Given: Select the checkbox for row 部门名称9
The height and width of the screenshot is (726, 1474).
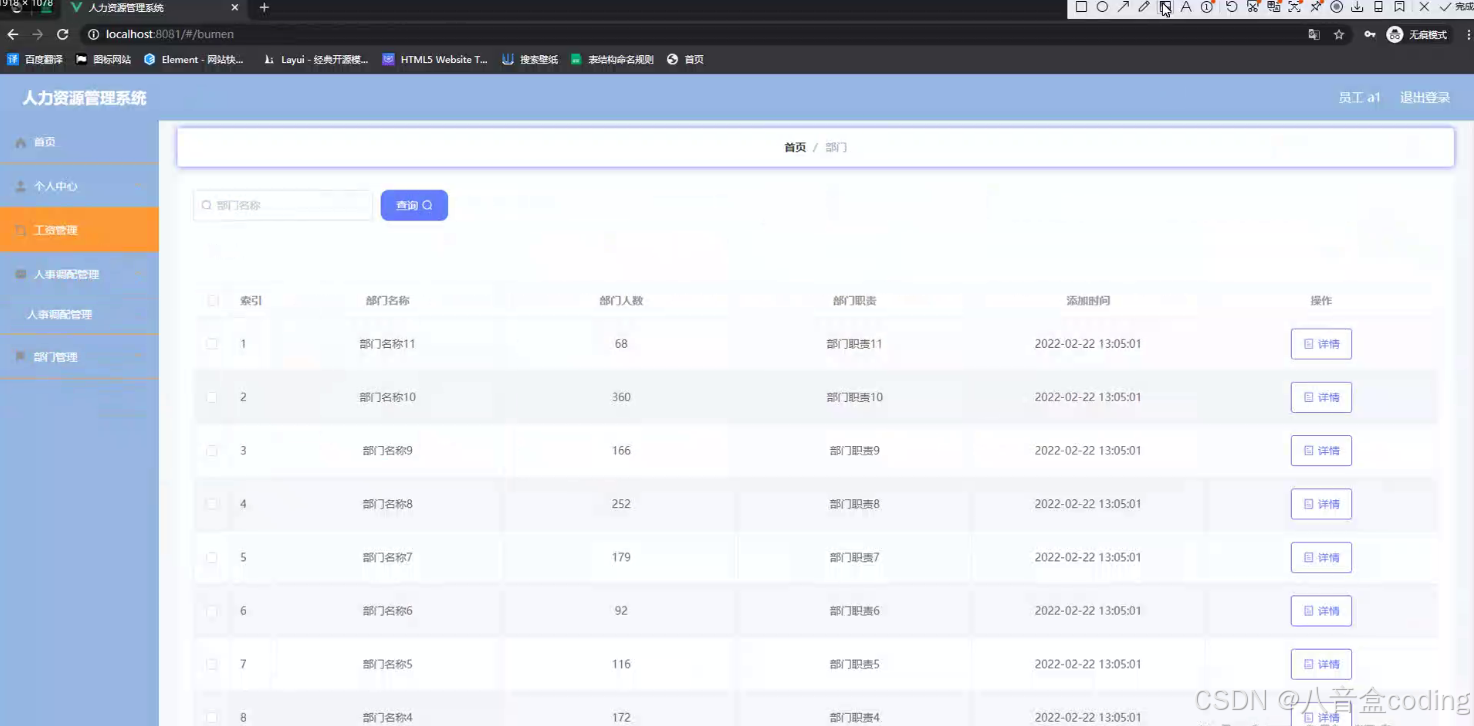Looking at the screenshot, I should coord(212,451).
